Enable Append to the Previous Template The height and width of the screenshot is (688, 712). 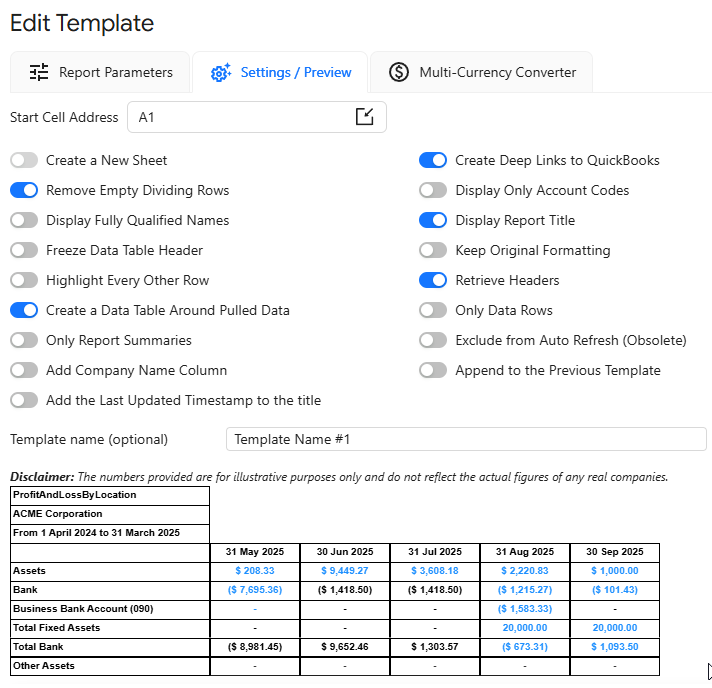(433, 370)
